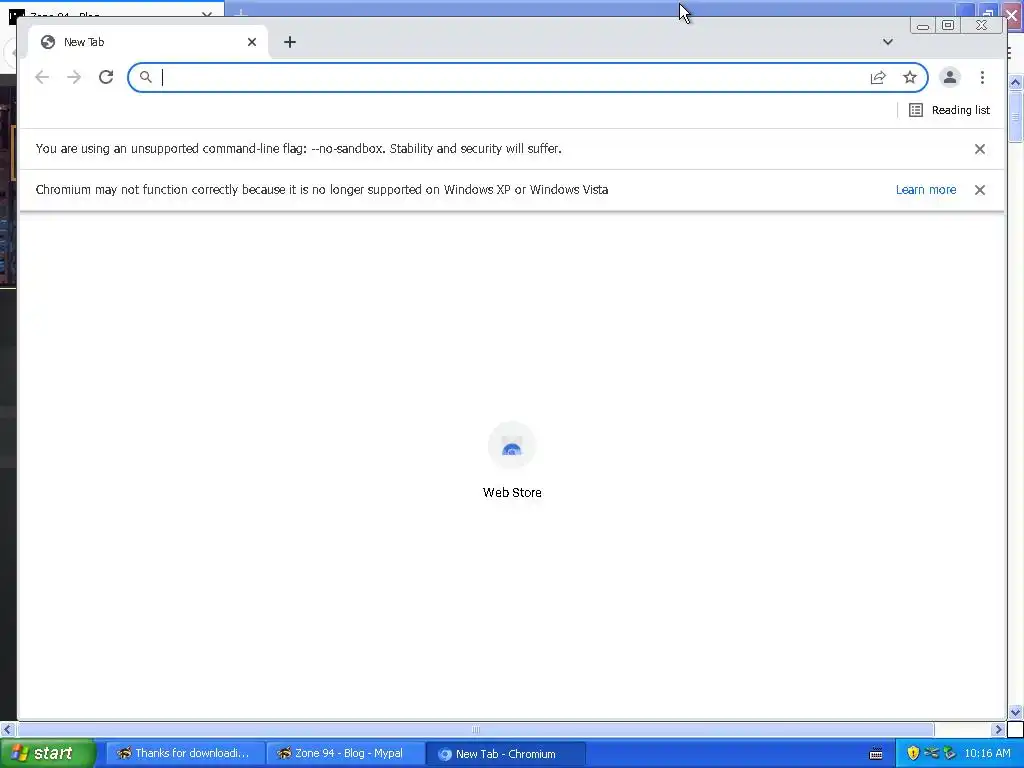The width and height of the screenshot is (1024, 768).
Task: Close the New Tab tab
Action: click(251, 42)
